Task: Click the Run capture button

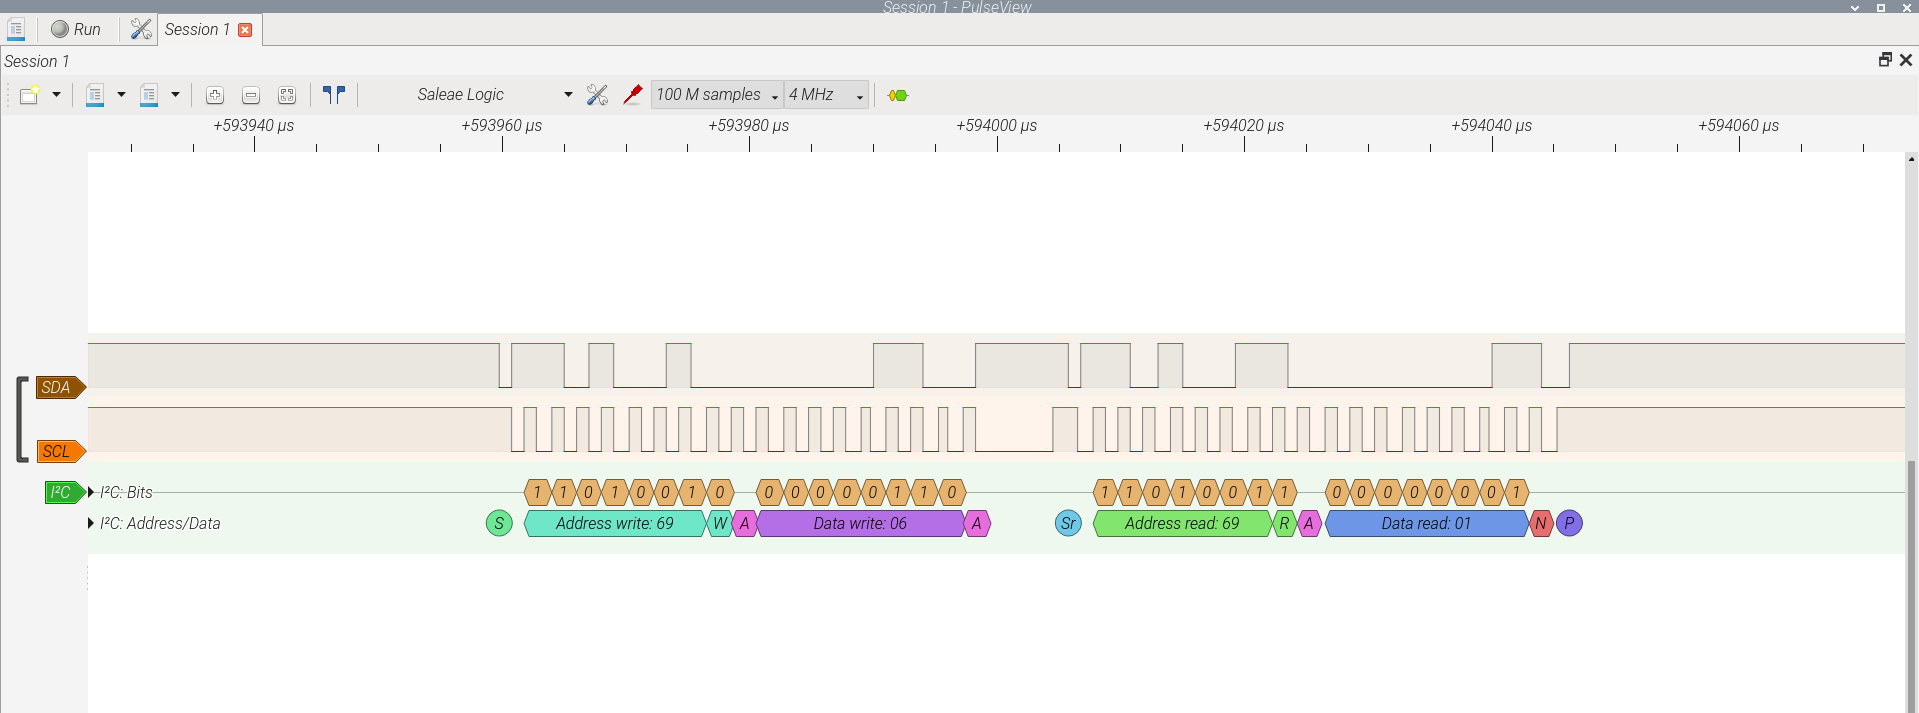Action: coord(76,29)
